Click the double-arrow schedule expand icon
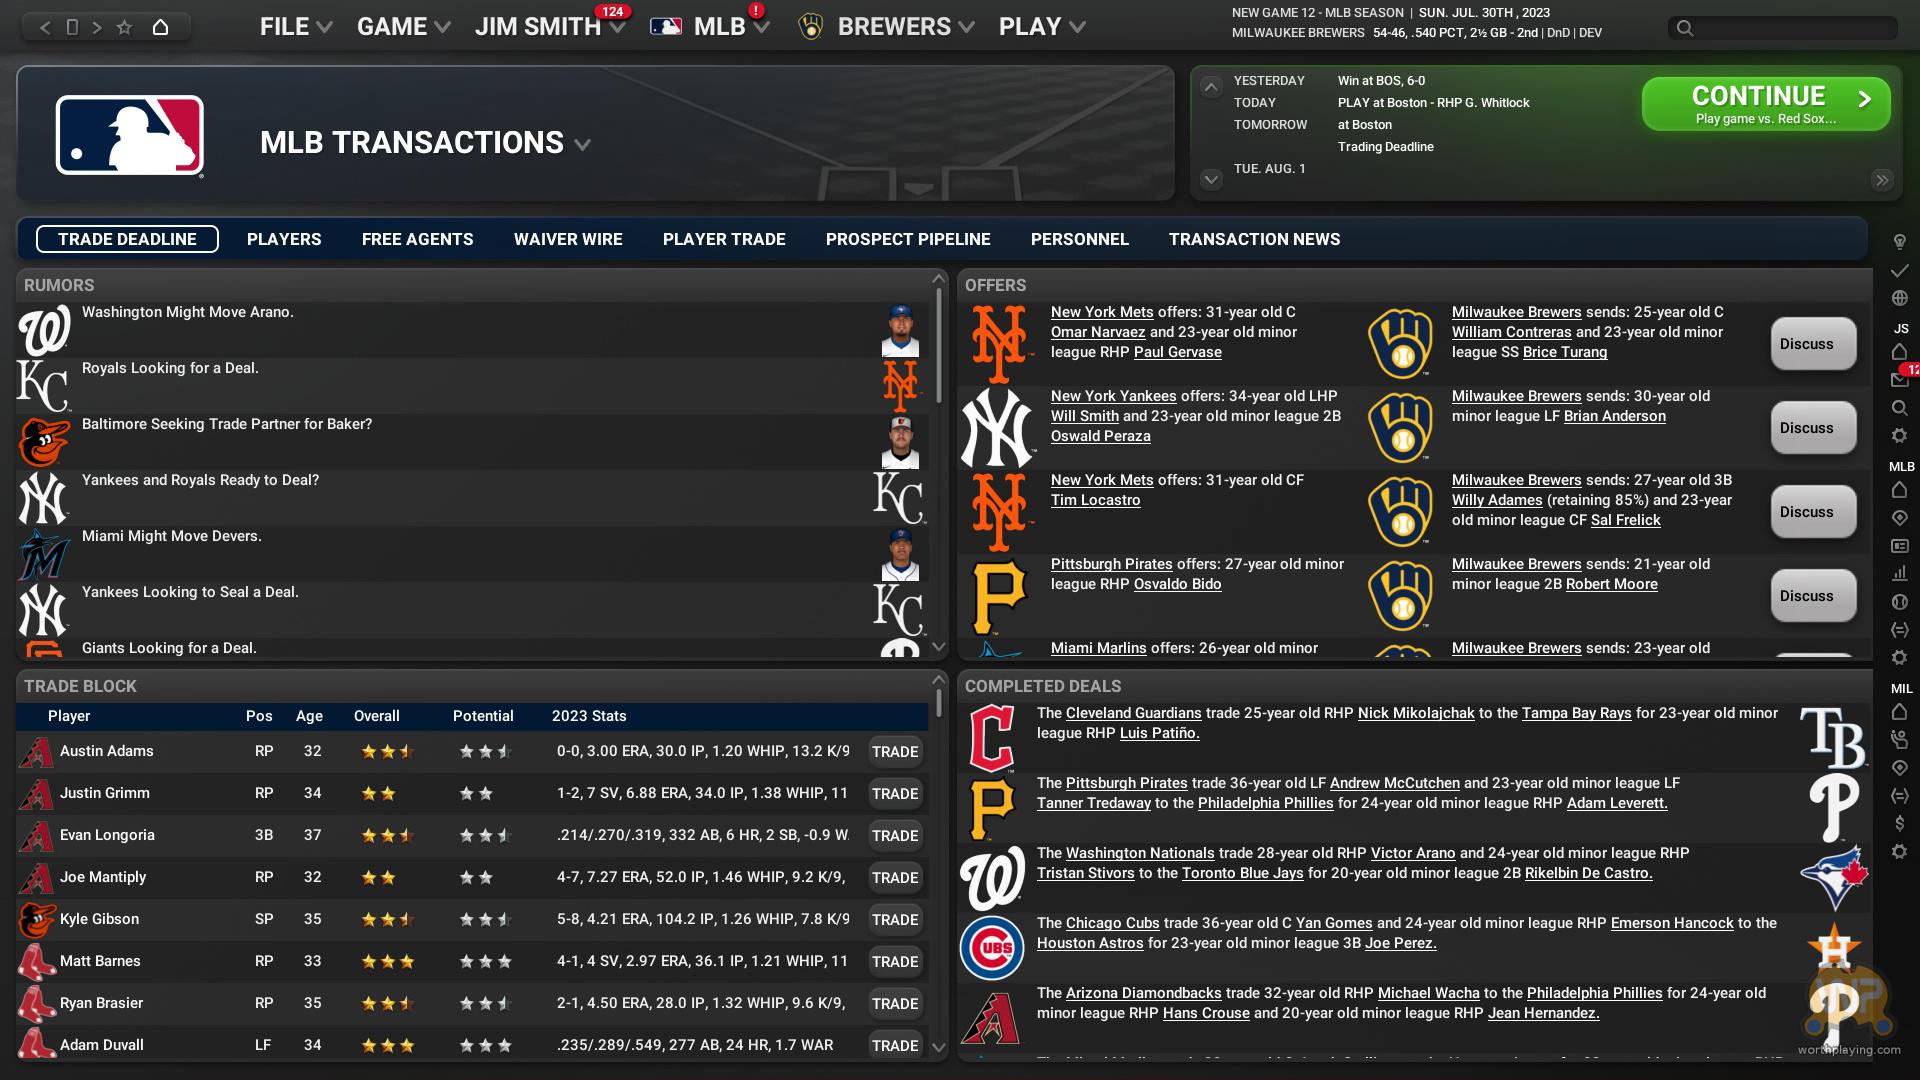The height and width of the screenshot is (1080, 1920). [x=1882, y=180]
